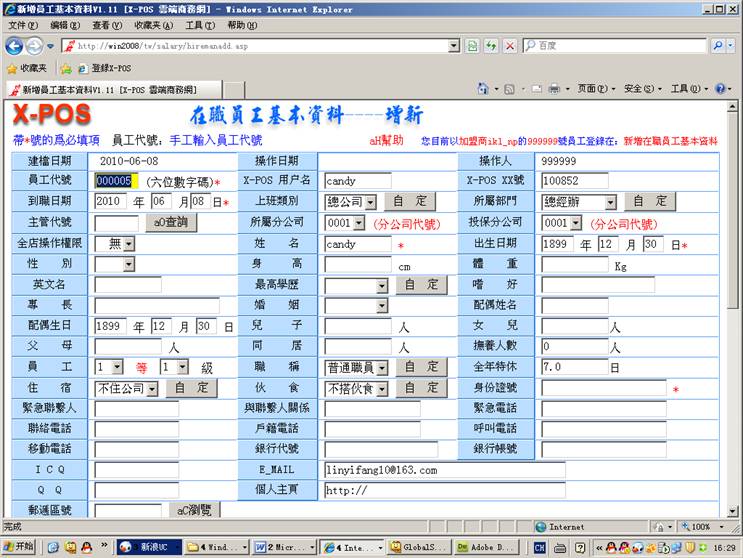
Task: Open the 工具(T) menu
Action: [x=199, y=25]
